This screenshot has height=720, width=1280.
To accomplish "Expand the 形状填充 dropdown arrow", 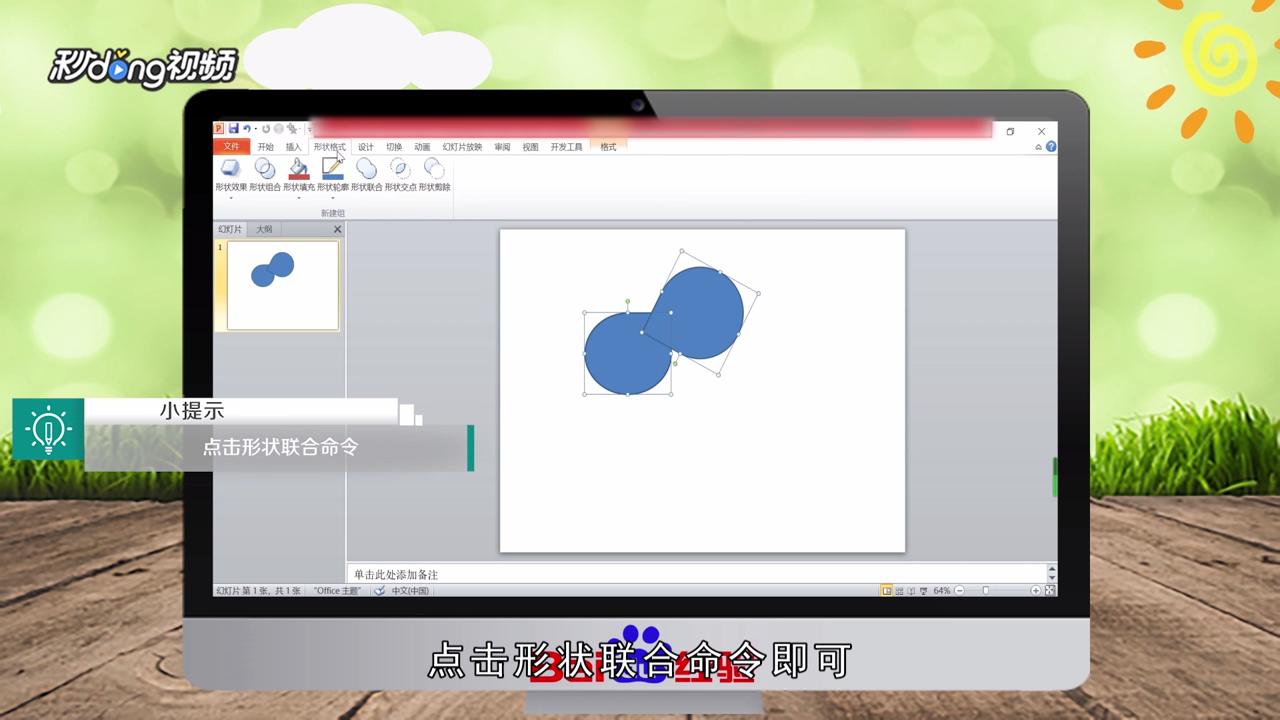I will (299, 198).
